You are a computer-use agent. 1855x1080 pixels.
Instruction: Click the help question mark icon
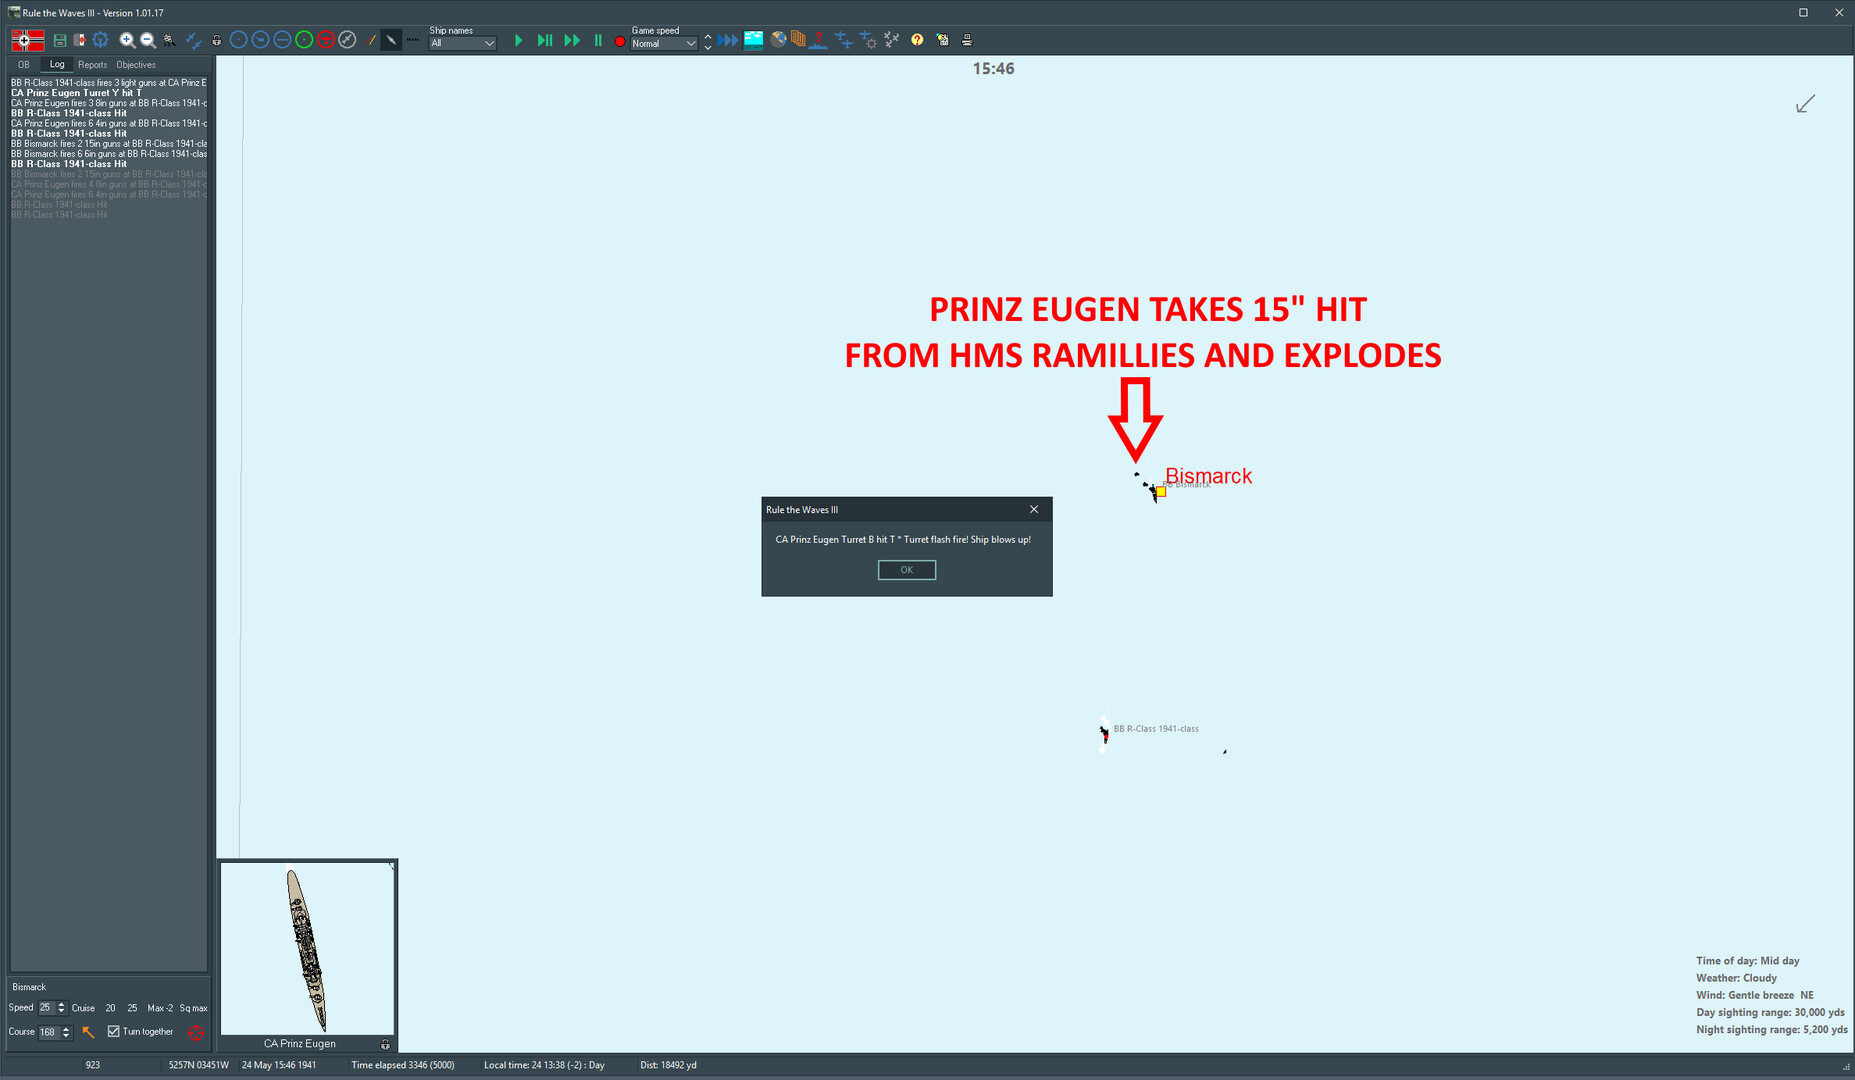[917, 40]
